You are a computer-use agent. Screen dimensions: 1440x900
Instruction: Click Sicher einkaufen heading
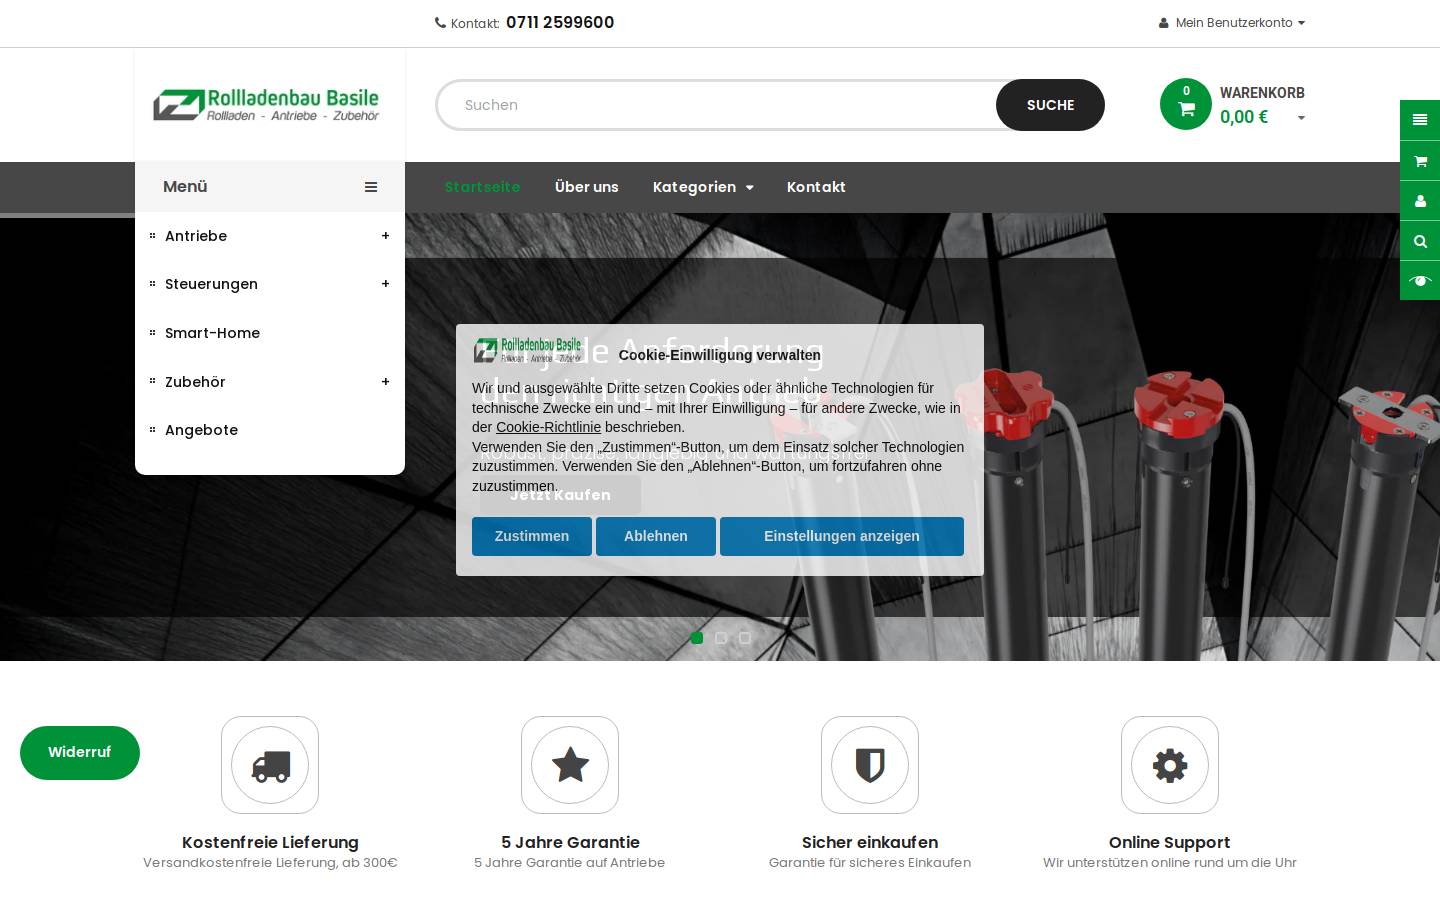[870, 842]
